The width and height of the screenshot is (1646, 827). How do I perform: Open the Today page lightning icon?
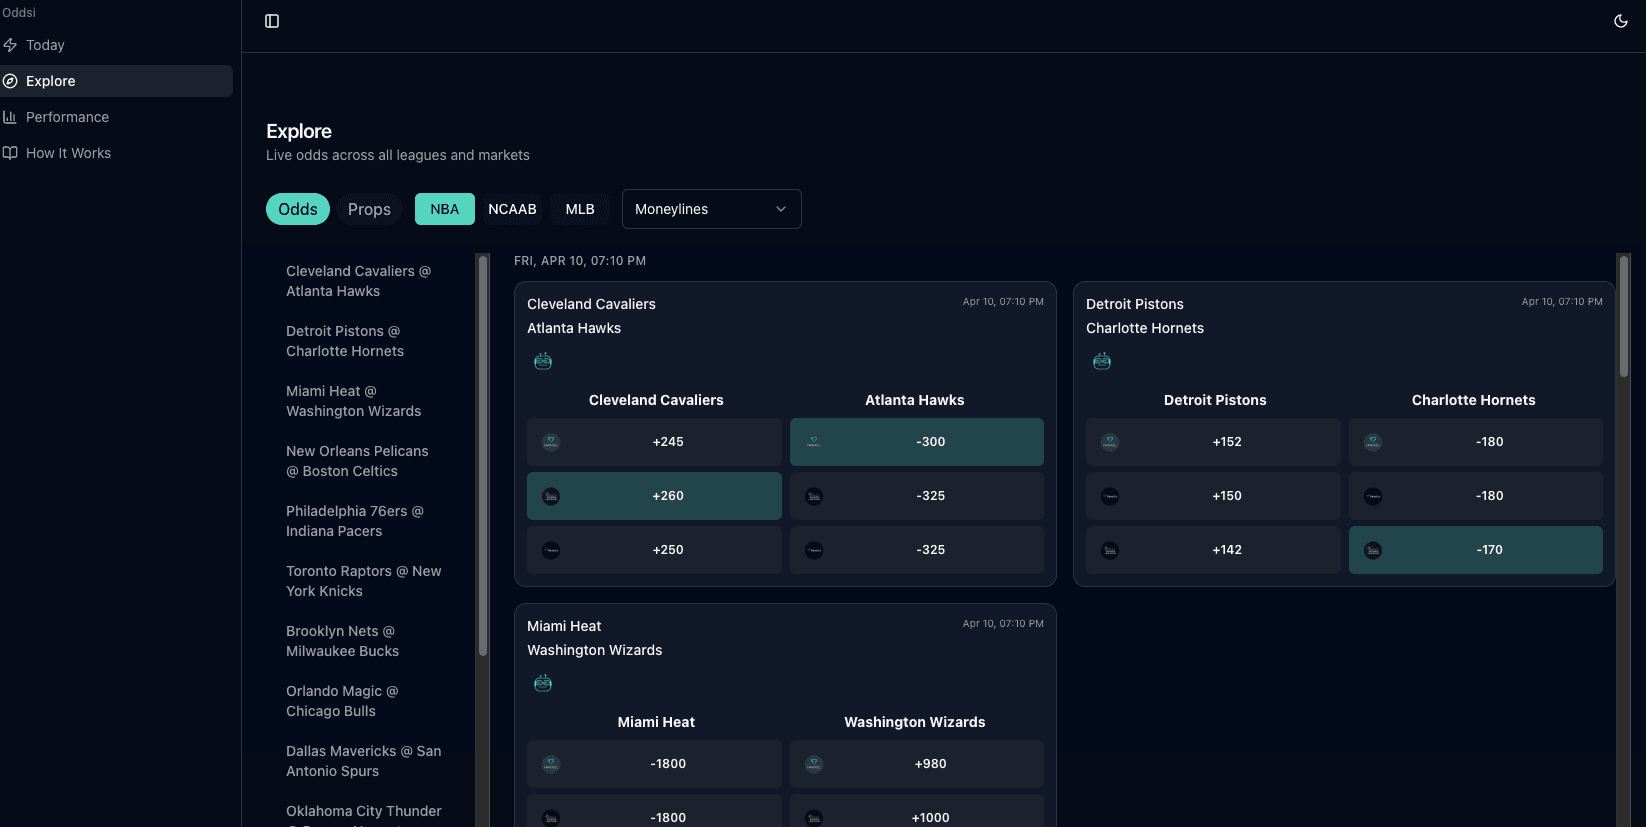(x=10, y=45)
